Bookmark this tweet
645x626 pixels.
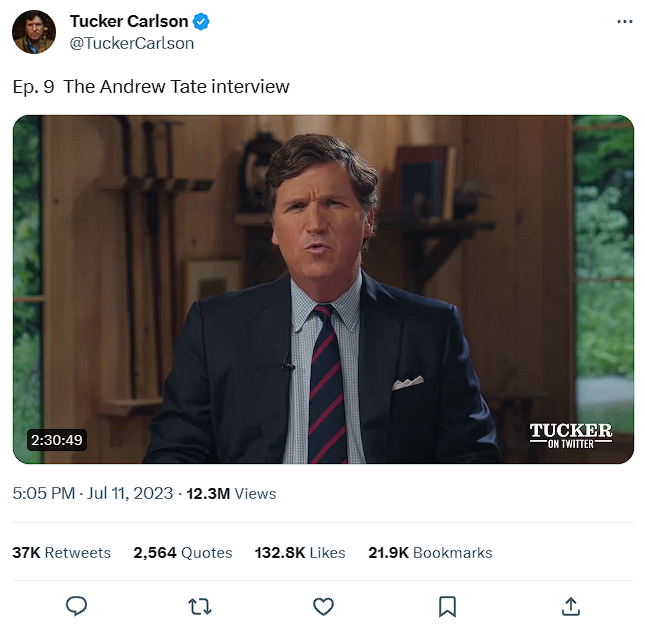(447, 606)
